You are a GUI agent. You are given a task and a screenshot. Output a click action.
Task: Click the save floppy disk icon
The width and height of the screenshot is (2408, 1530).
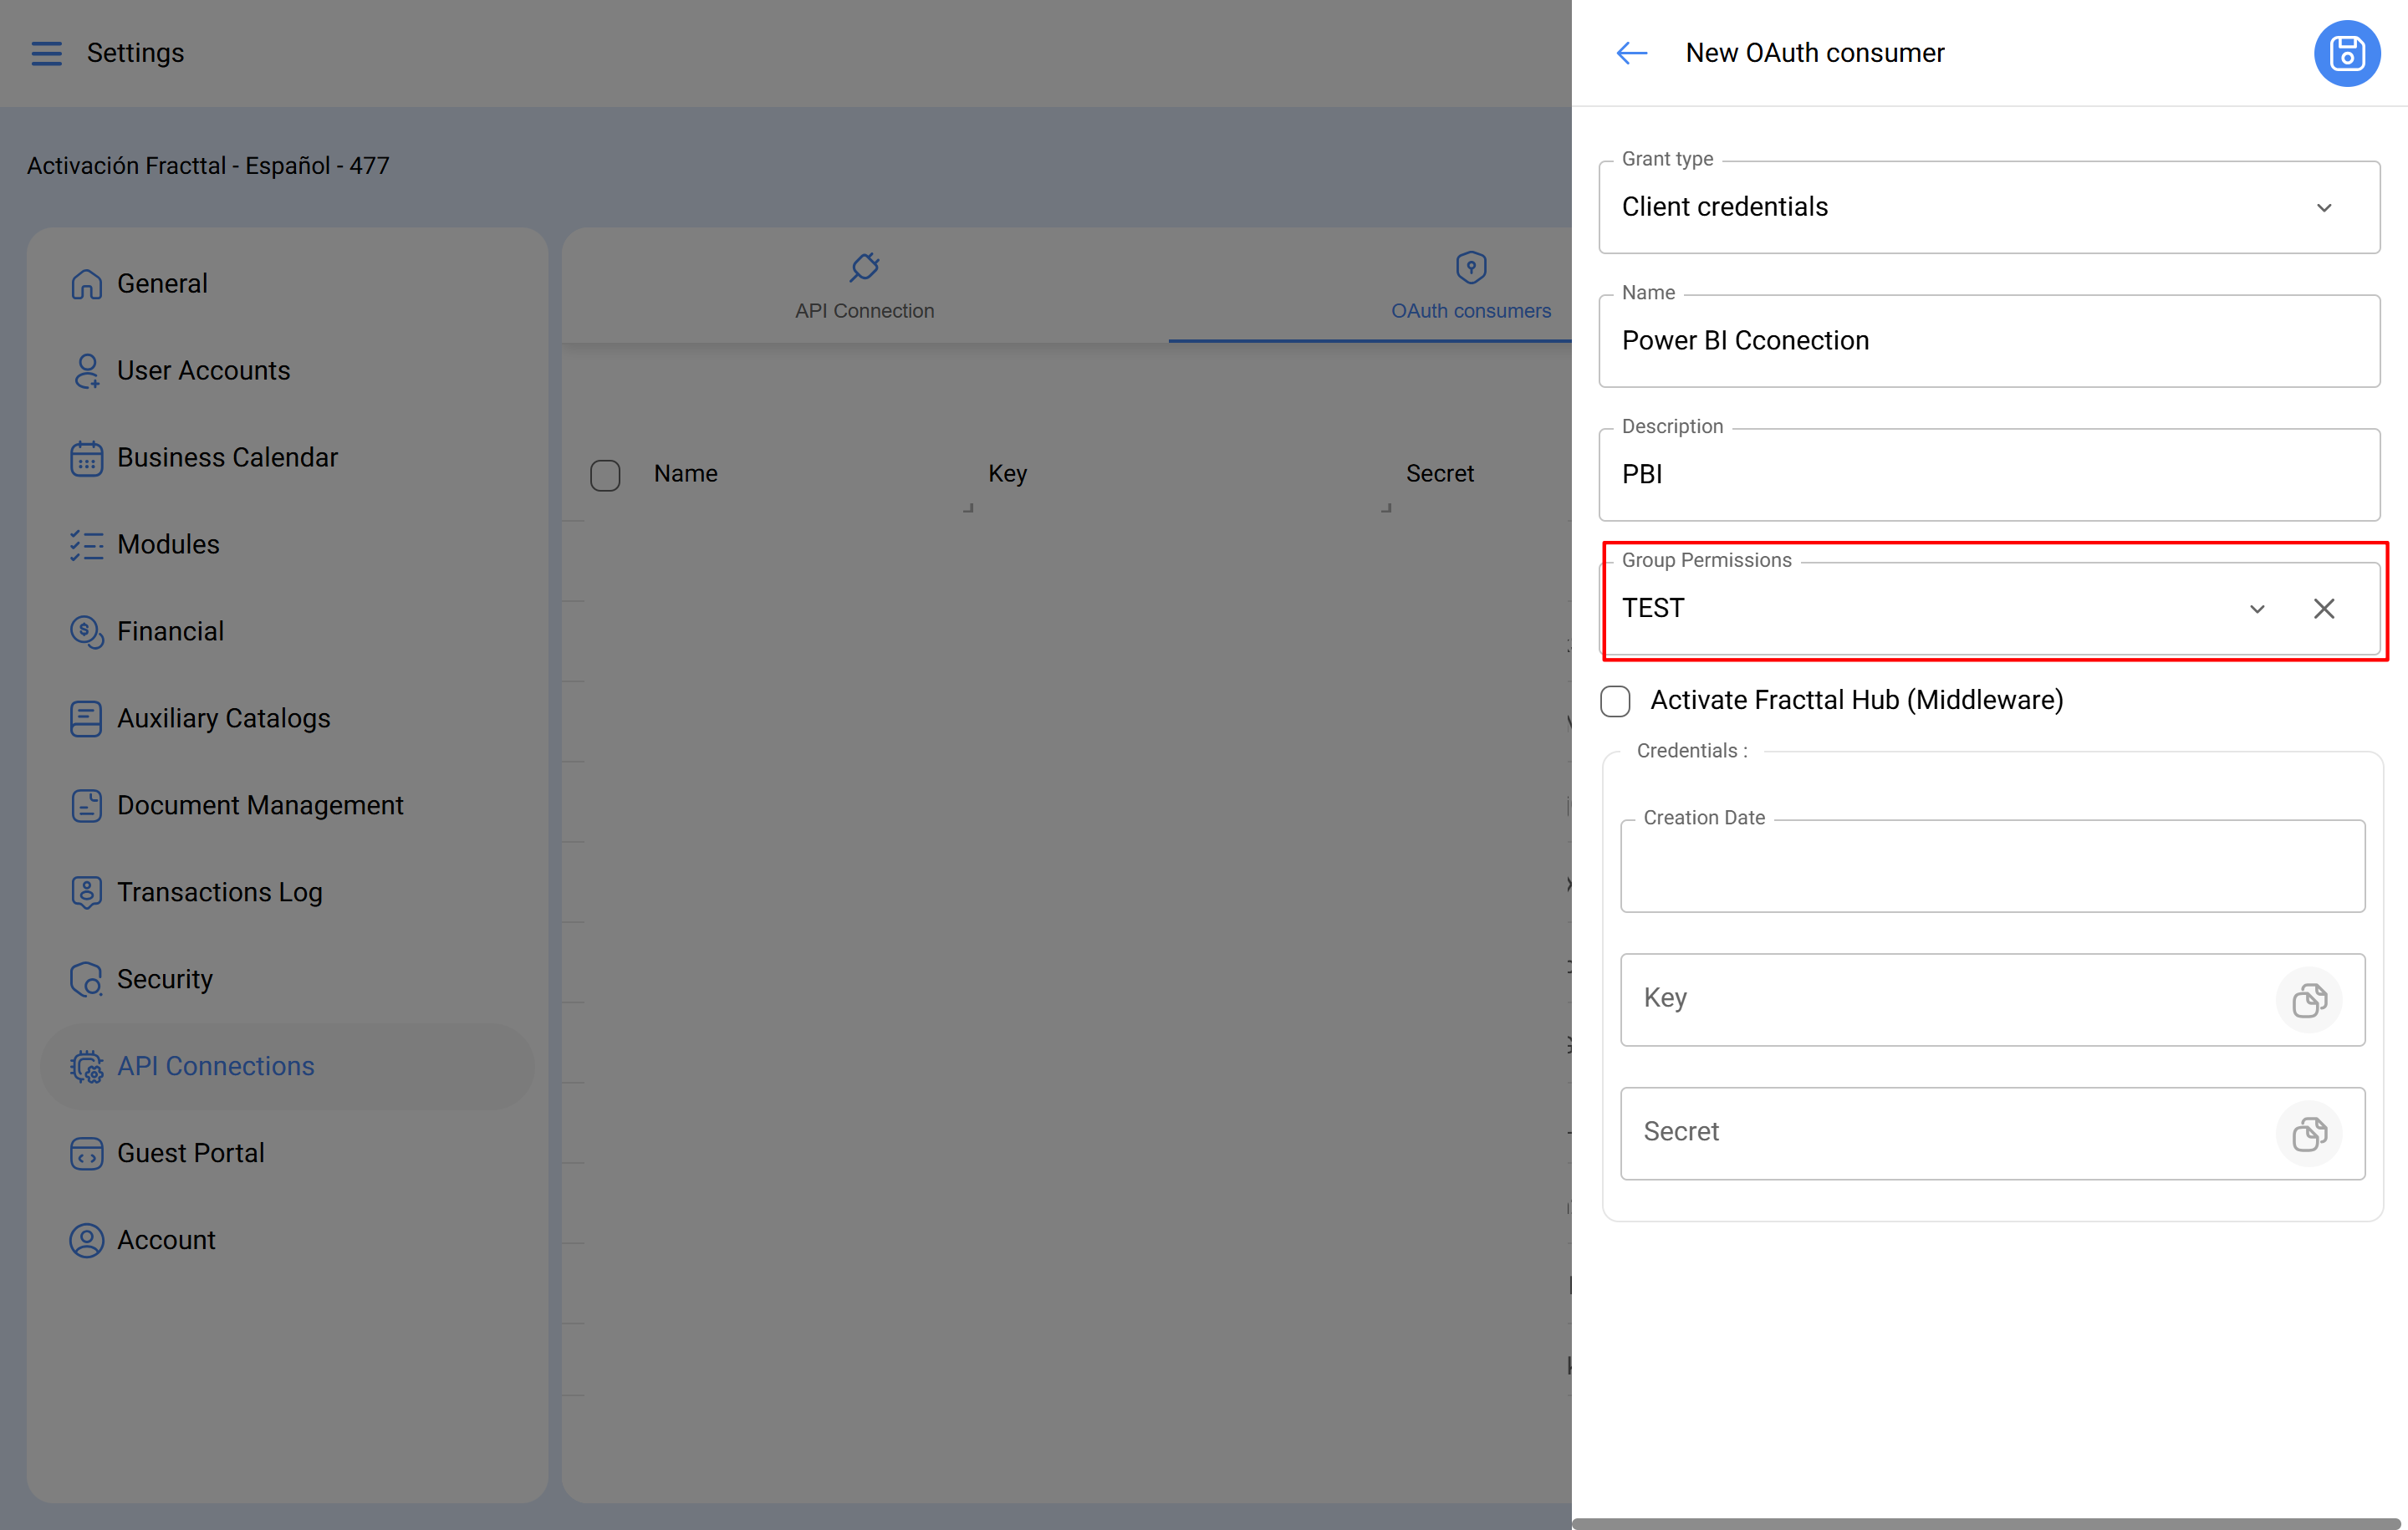click(x=2346, y=53)
